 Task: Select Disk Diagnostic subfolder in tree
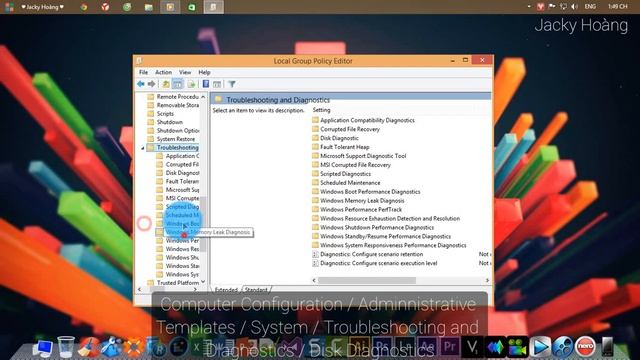tap(178, 173)
